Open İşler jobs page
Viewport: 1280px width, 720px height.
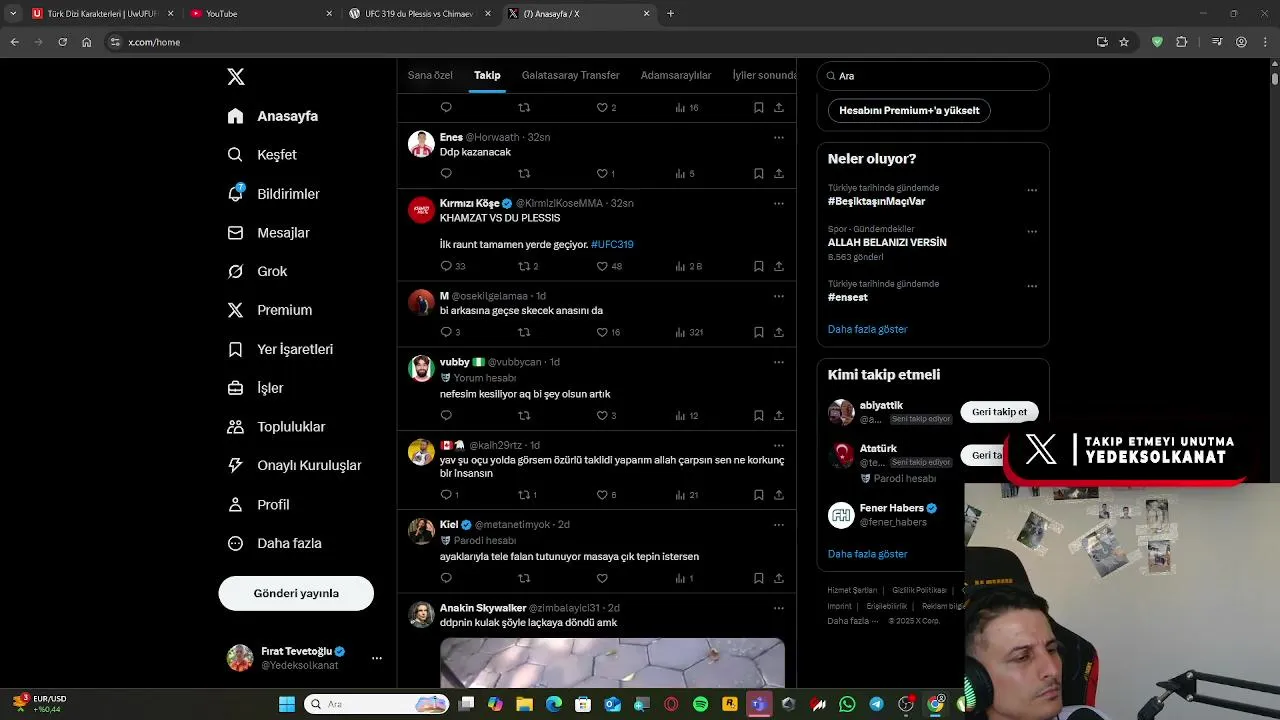pyautogui.click(x=255, y=388)
